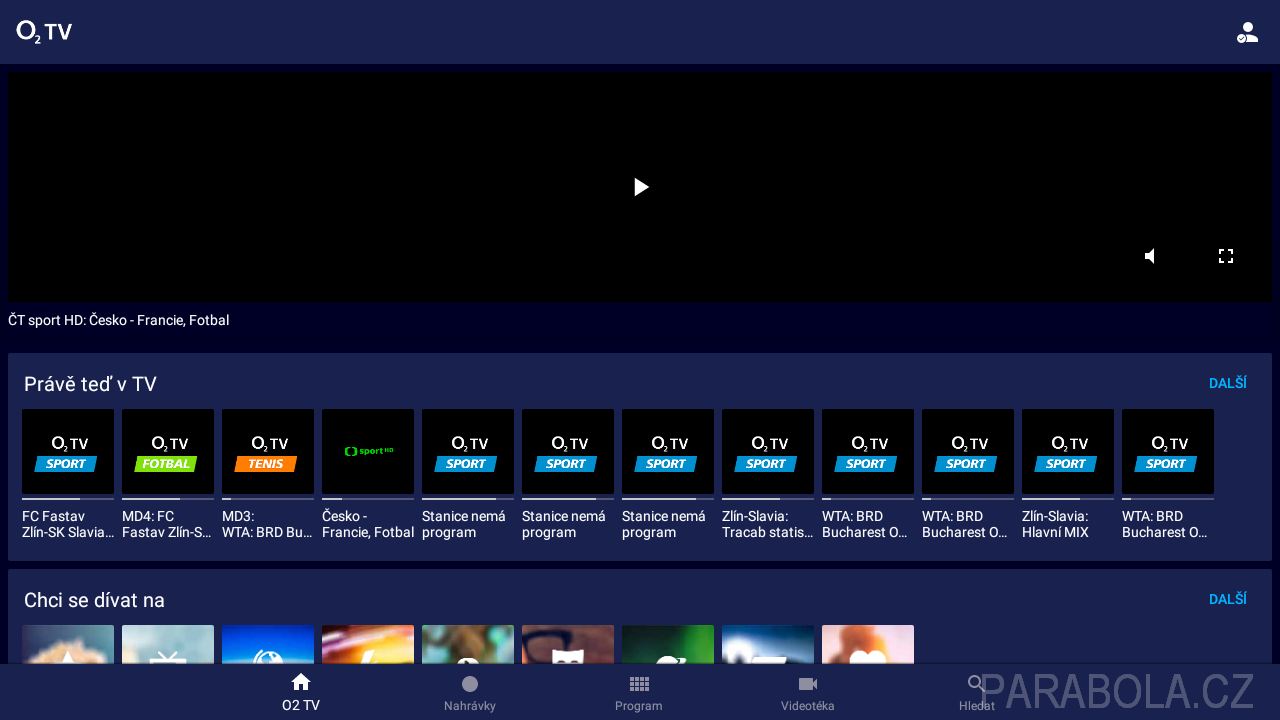
Task: Click DALŠÍ in Chci se dívat na
Action: 1228,599
